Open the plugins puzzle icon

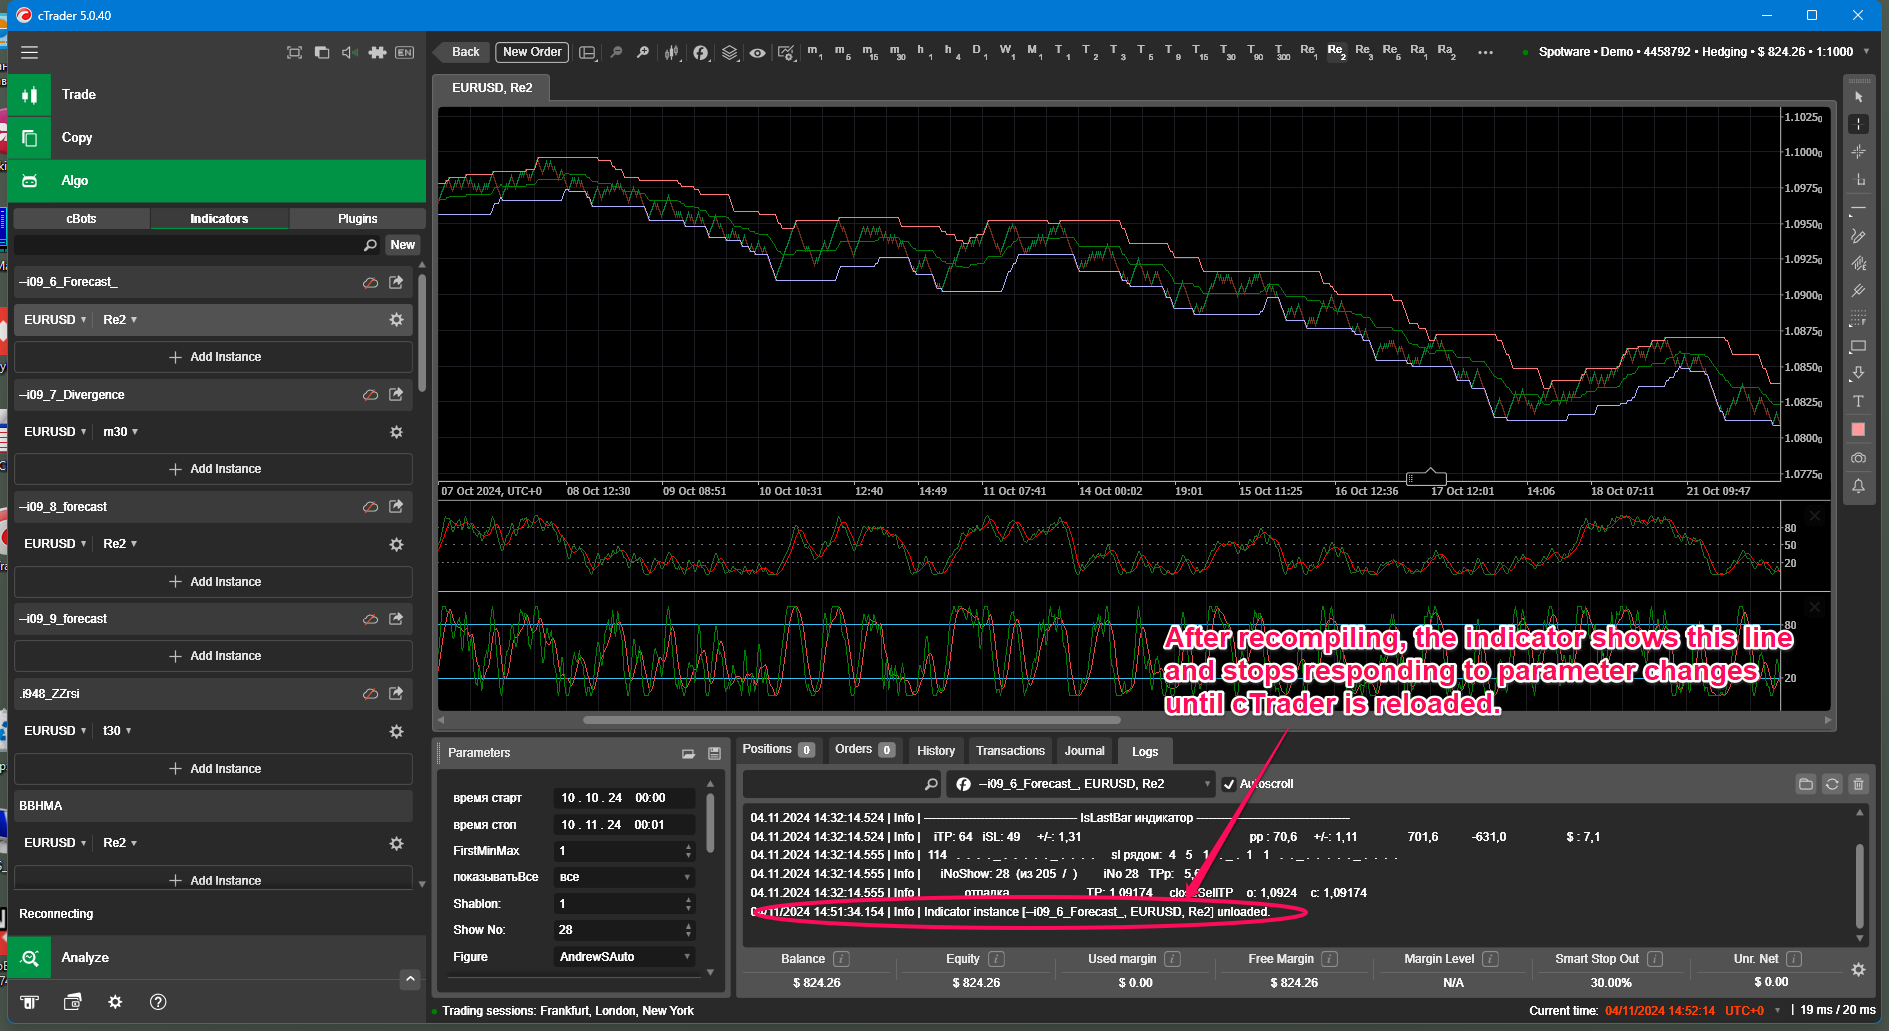(x=377, y=52)
